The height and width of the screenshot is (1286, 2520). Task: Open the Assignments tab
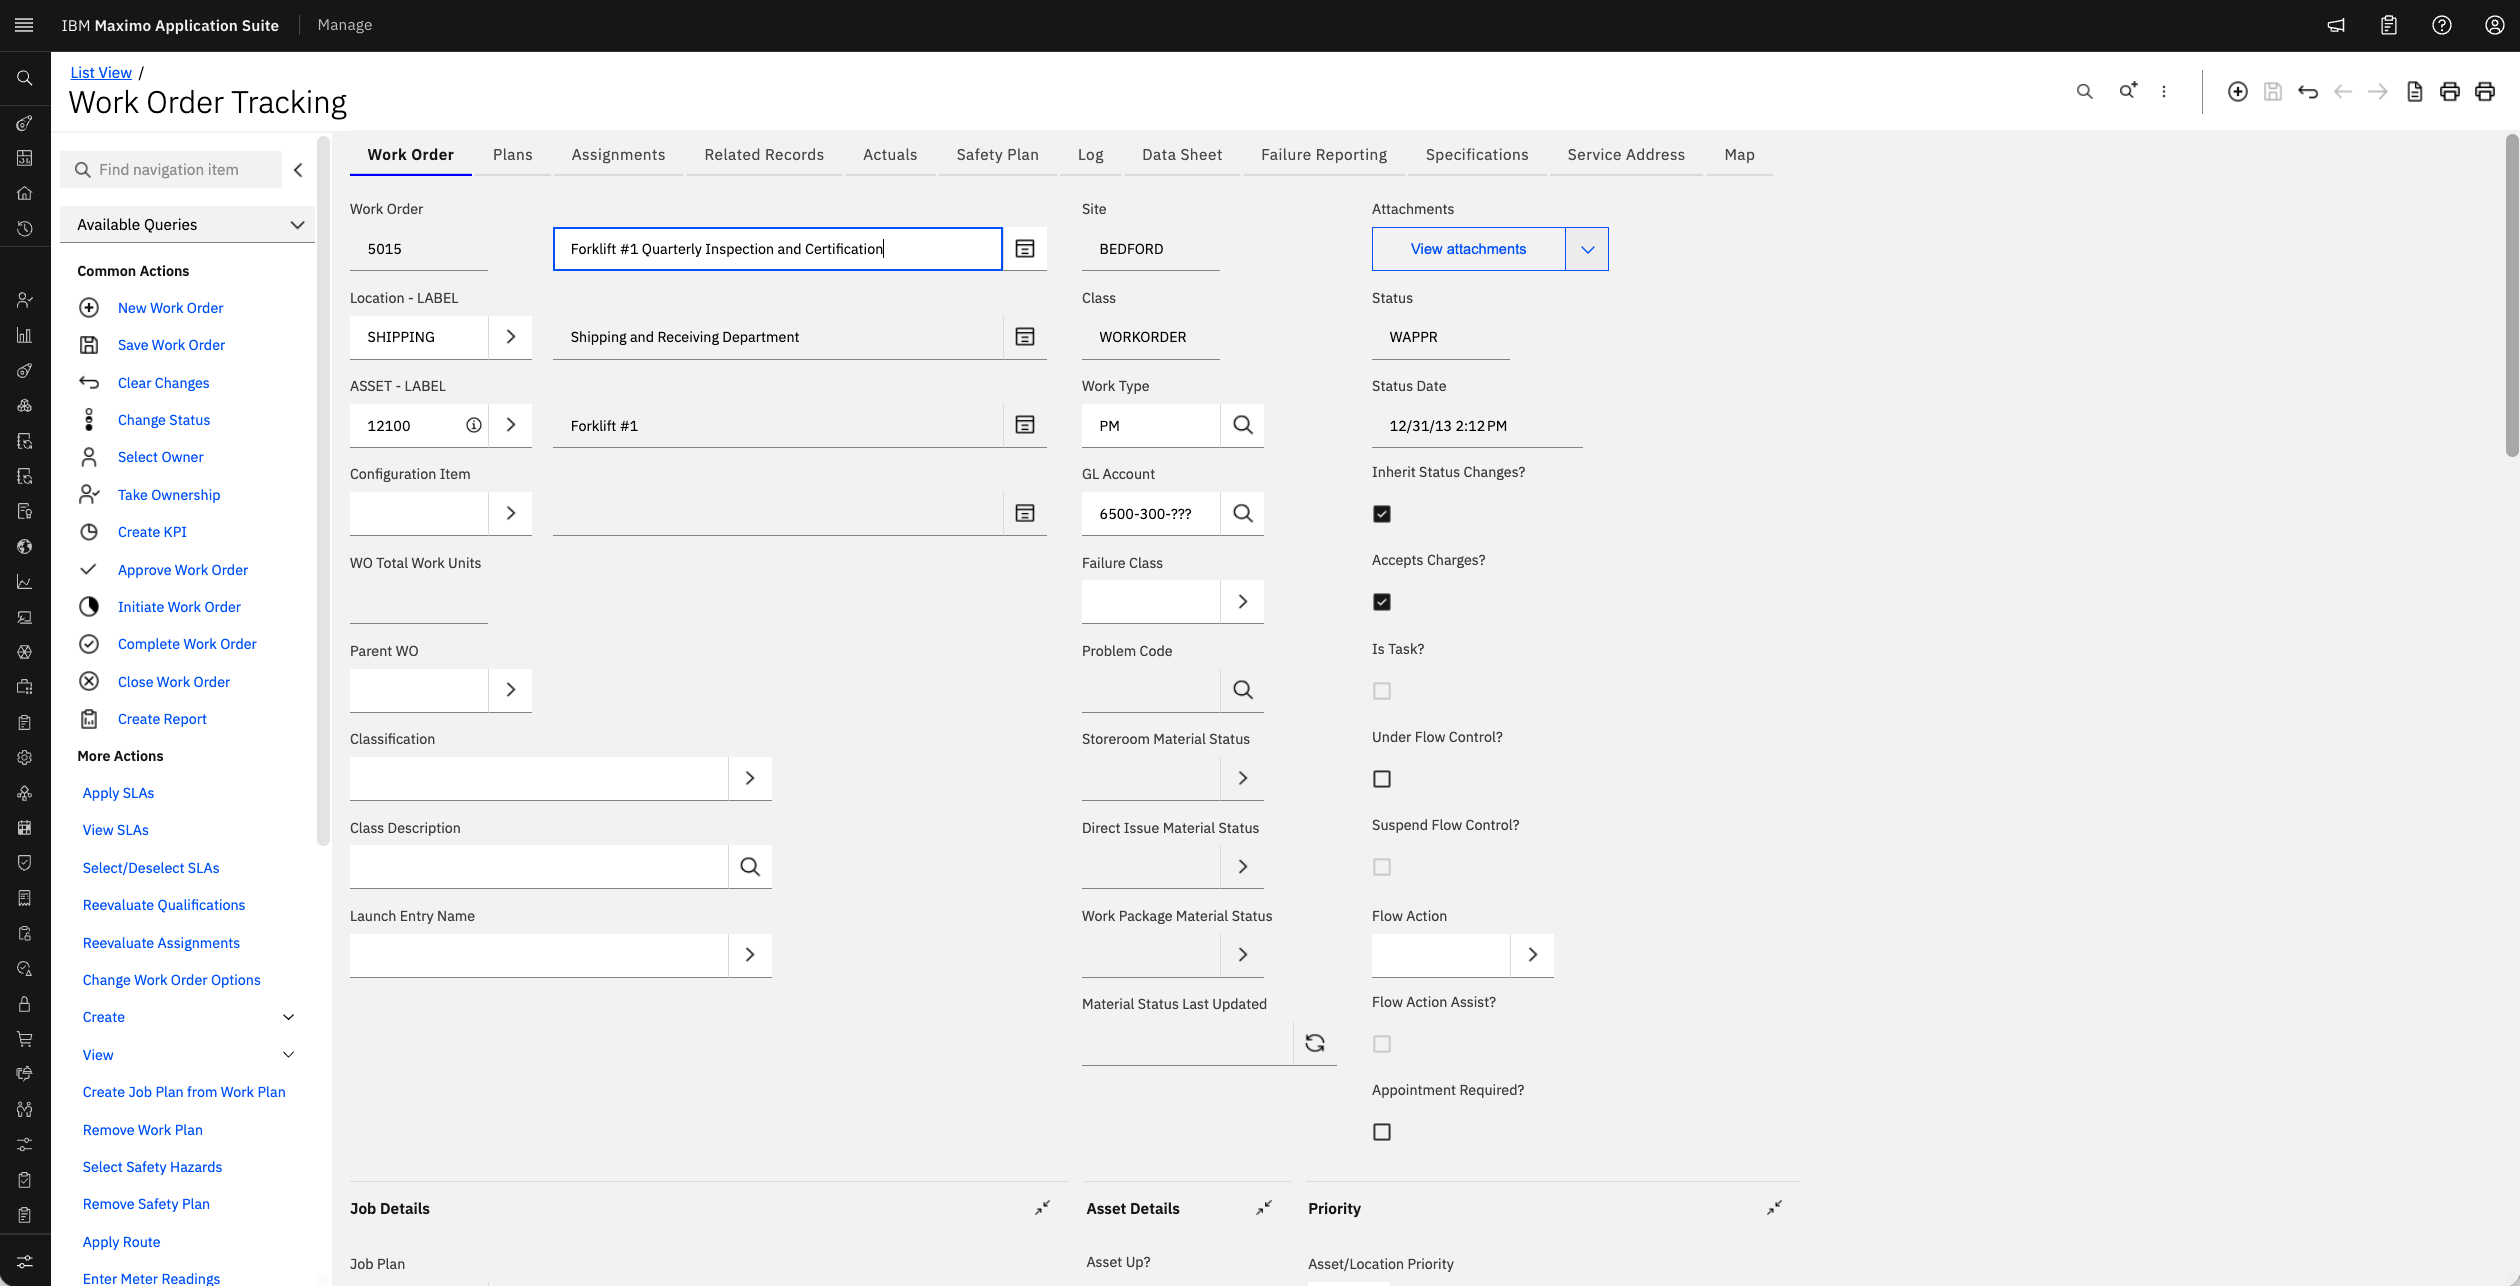tap(618, 155)
